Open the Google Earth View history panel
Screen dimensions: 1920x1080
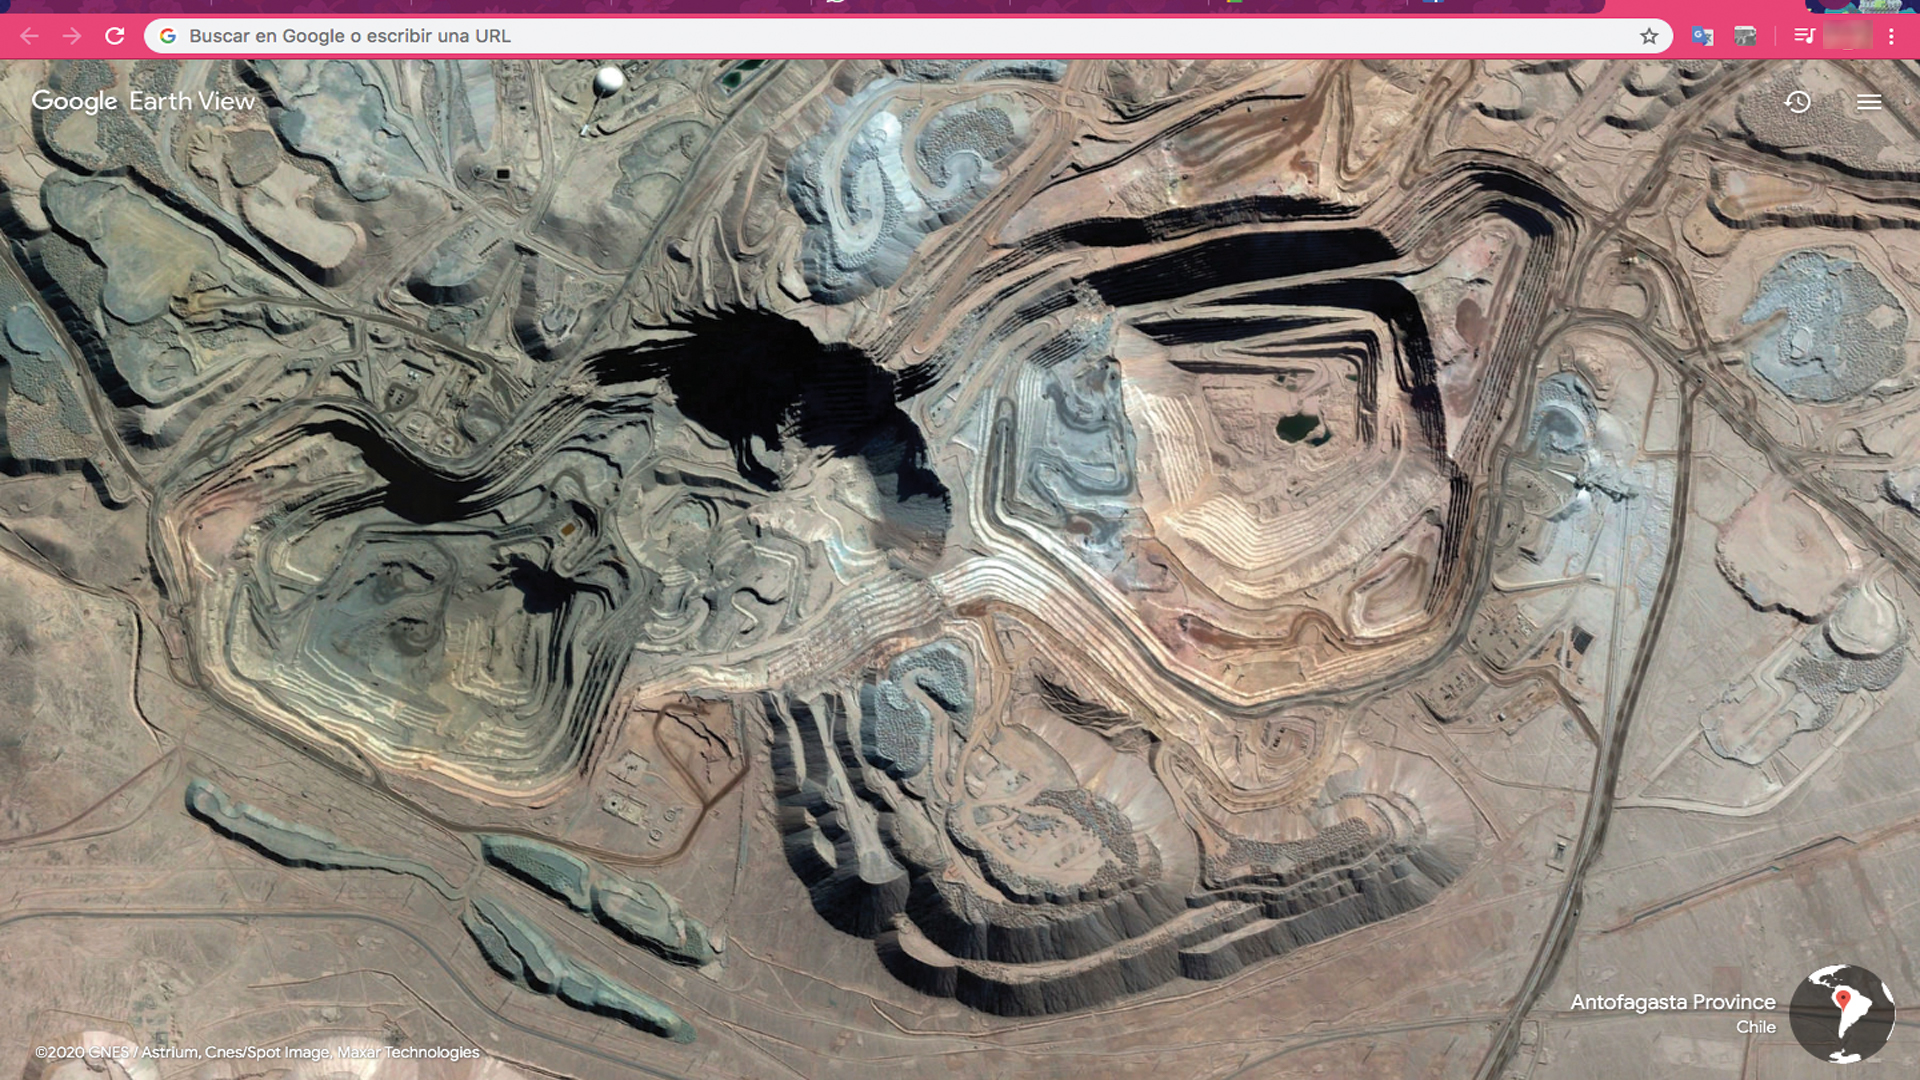click(1798, 102)
